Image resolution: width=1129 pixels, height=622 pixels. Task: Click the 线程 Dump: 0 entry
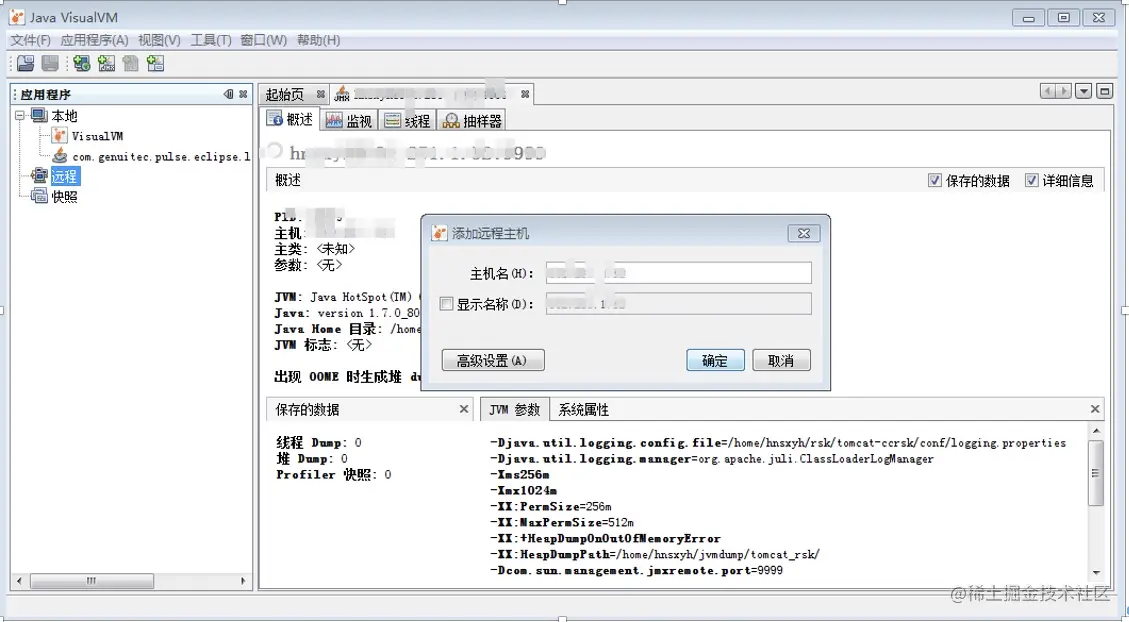click(x=319, y=442)
